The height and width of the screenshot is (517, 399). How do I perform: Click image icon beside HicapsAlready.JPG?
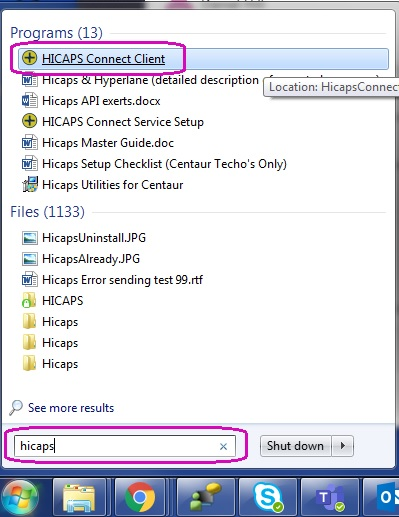coord(29,259)
